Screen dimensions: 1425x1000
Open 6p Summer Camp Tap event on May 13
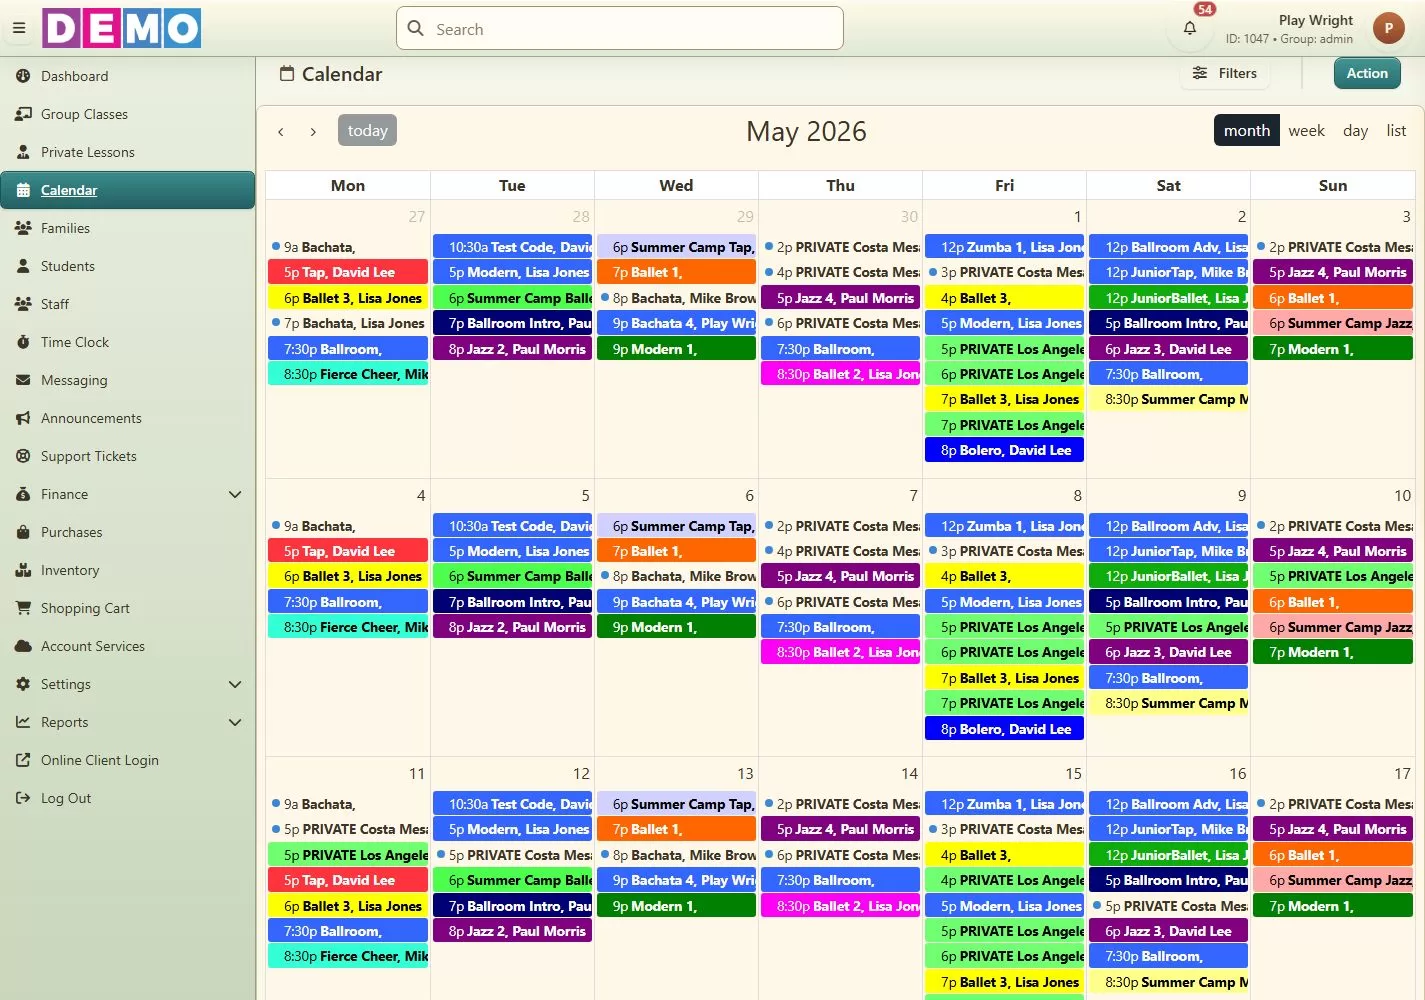[677, 804]
